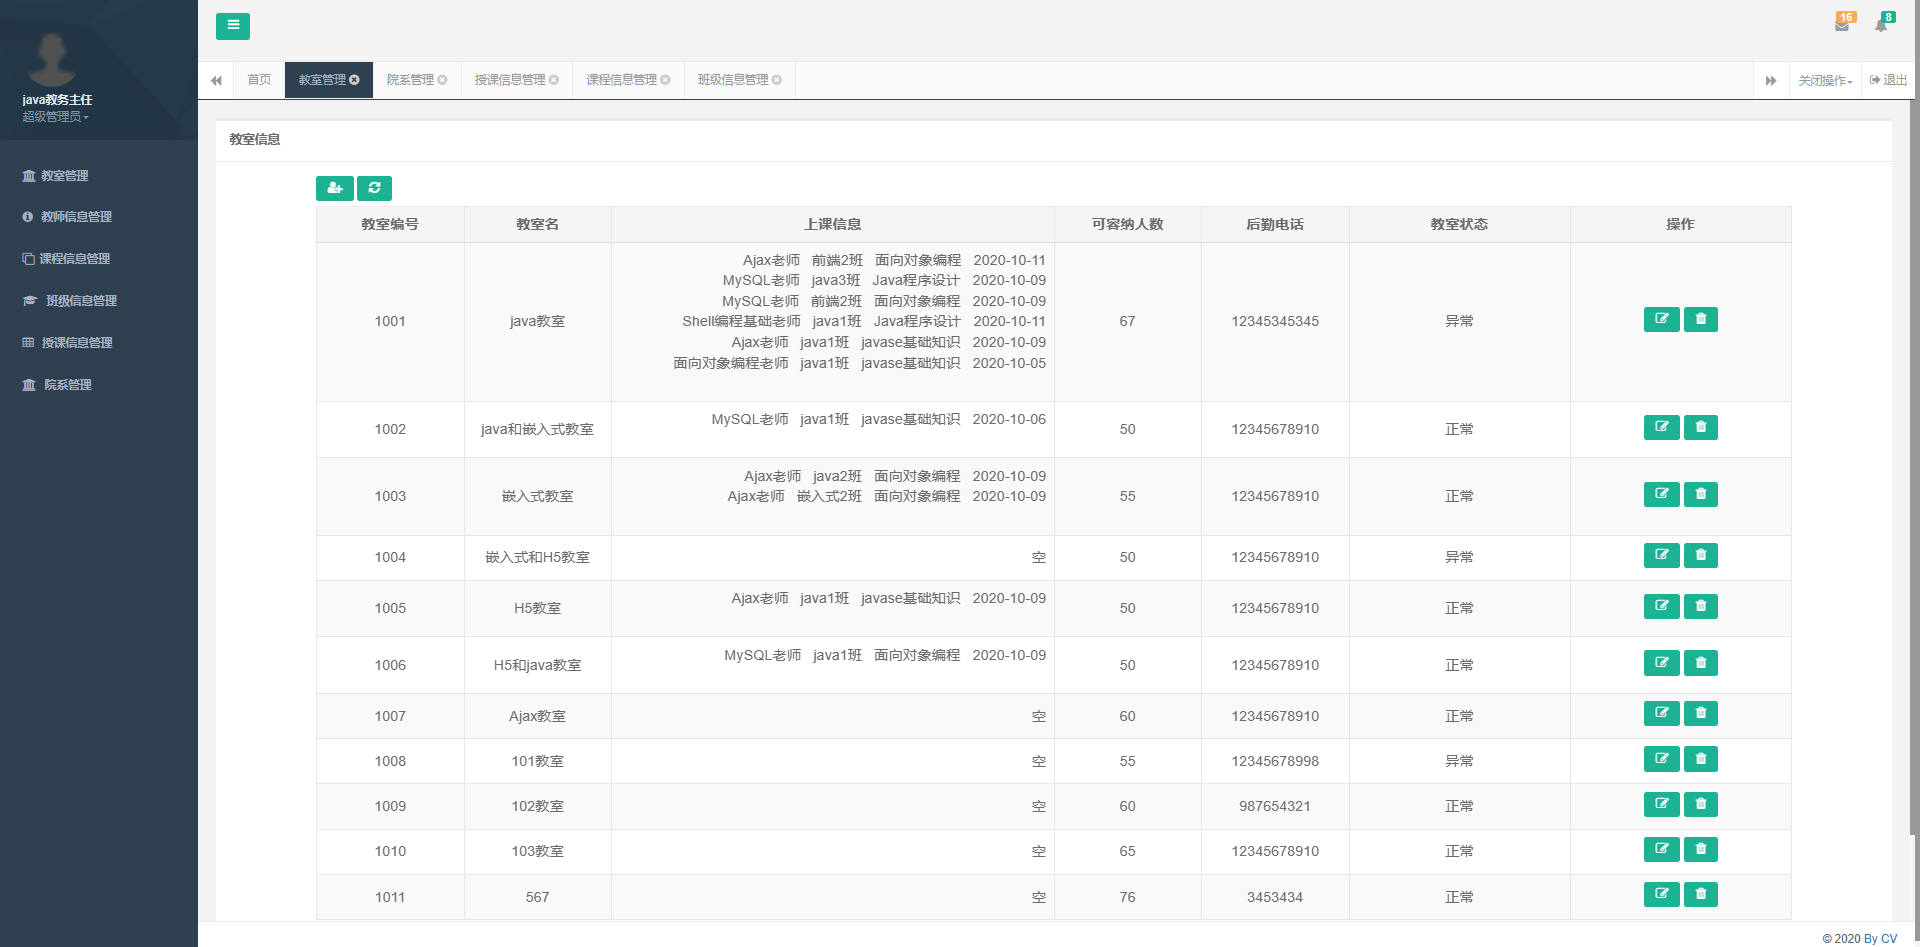
Task: Edit classroom 1008 101教室
Action: coord(1661,760)
